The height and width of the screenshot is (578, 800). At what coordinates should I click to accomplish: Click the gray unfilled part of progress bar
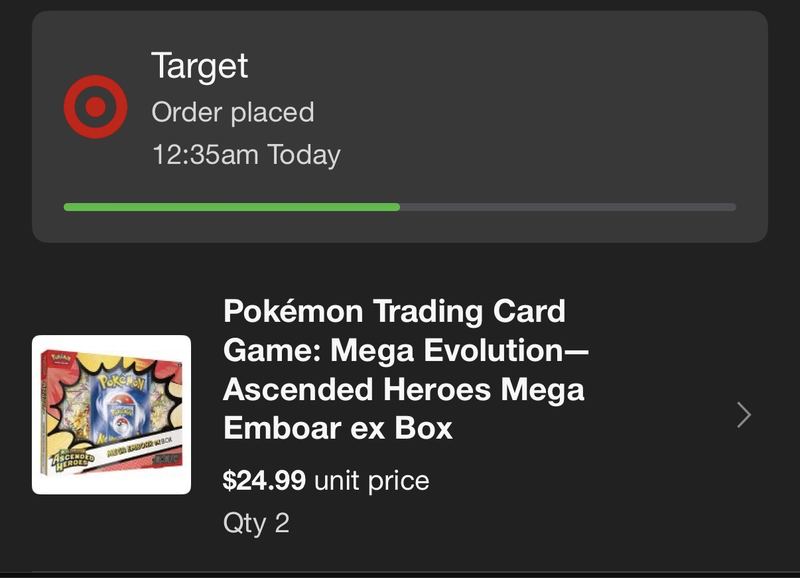(x=568, y=207)
